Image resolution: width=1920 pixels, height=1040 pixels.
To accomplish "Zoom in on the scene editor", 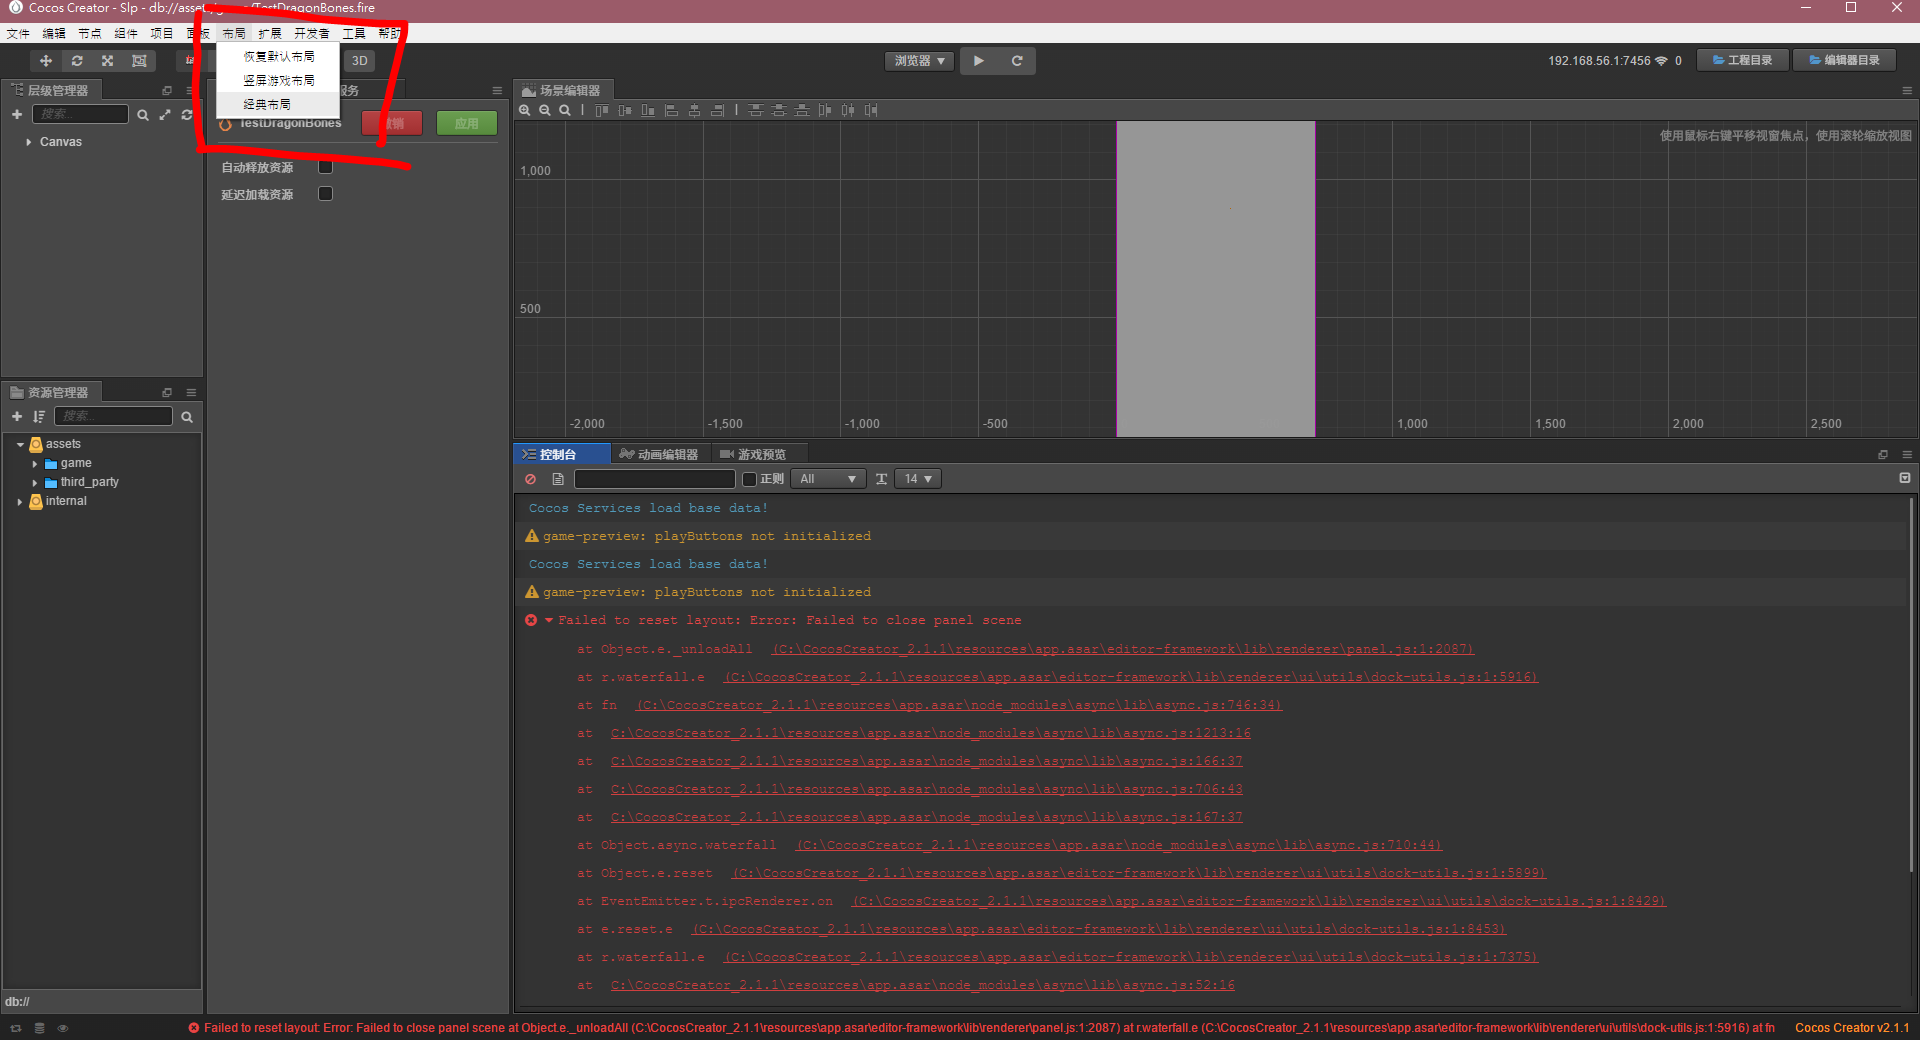I will (x=524, y=110).
